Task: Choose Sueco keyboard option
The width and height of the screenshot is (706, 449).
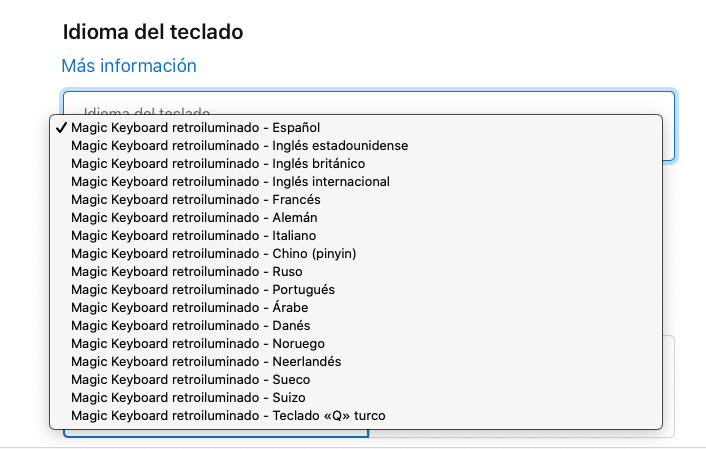Action: (x=190, y=379)
